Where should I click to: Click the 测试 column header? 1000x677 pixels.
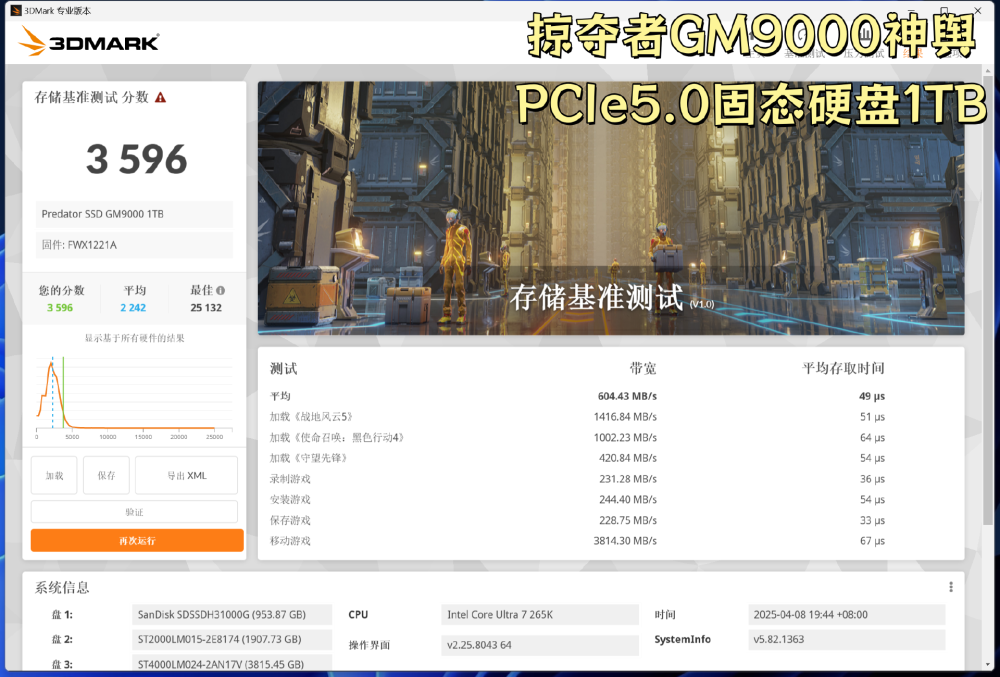[283, 368]
